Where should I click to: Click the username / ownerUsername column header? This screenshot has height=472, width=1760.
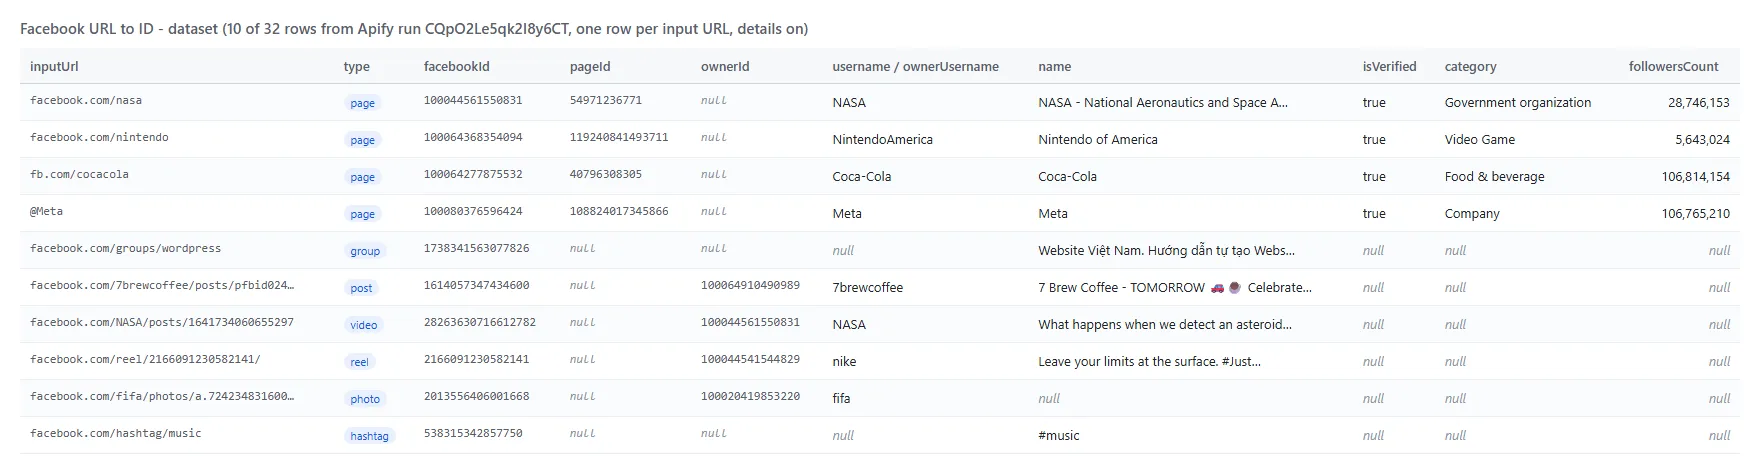coord(915,67)
